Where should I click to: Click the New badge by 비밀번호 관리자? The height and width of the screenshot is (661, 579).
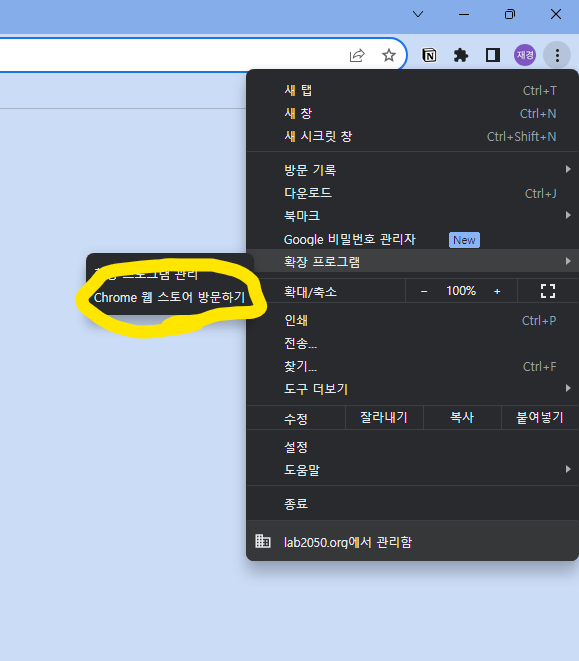[x=464, y=240]
